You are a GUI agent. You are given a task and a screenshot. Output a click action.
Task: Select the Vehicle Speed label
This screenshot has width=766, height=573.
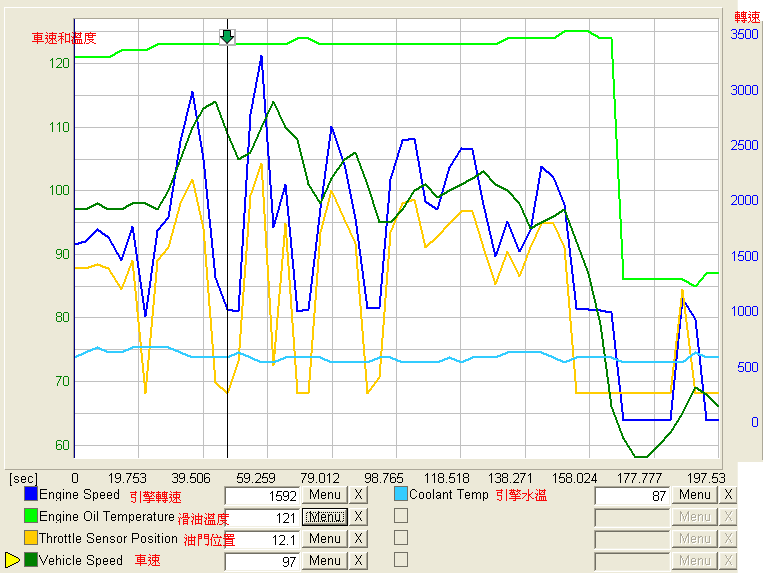click(x=81, y=560)
